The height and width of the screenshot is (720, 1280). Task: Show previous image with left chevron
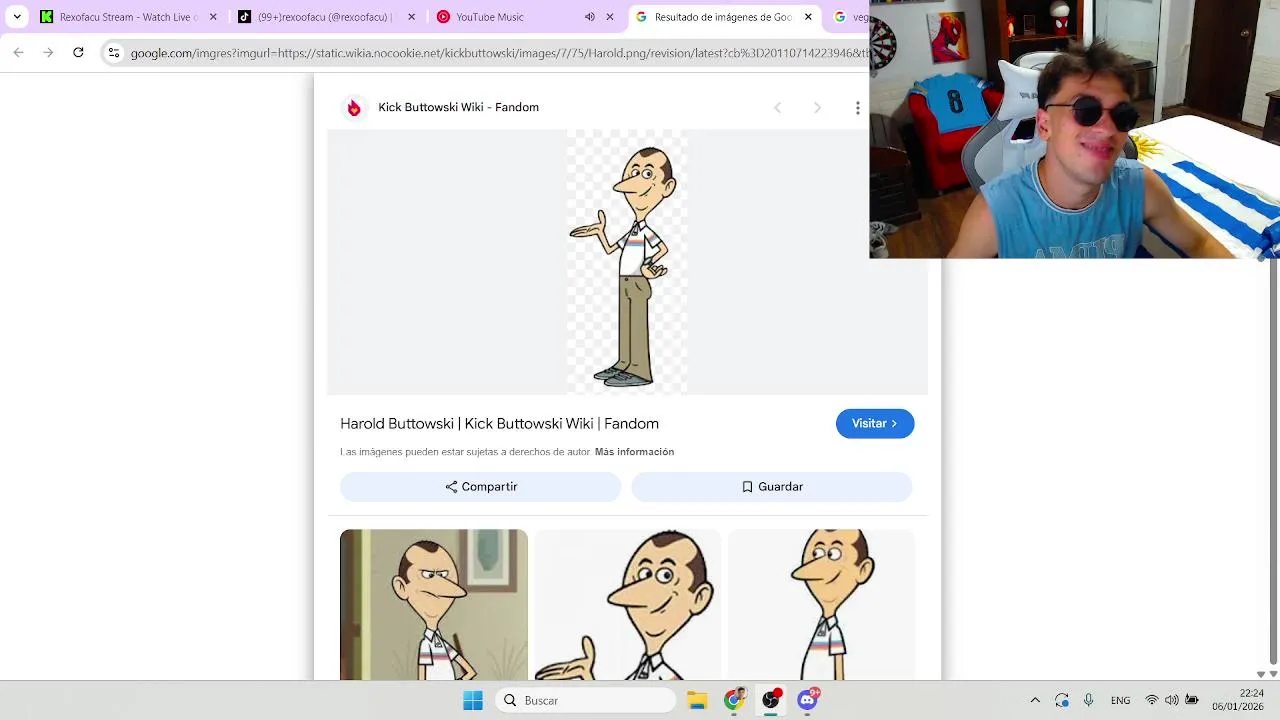click(x=777, y=108)
